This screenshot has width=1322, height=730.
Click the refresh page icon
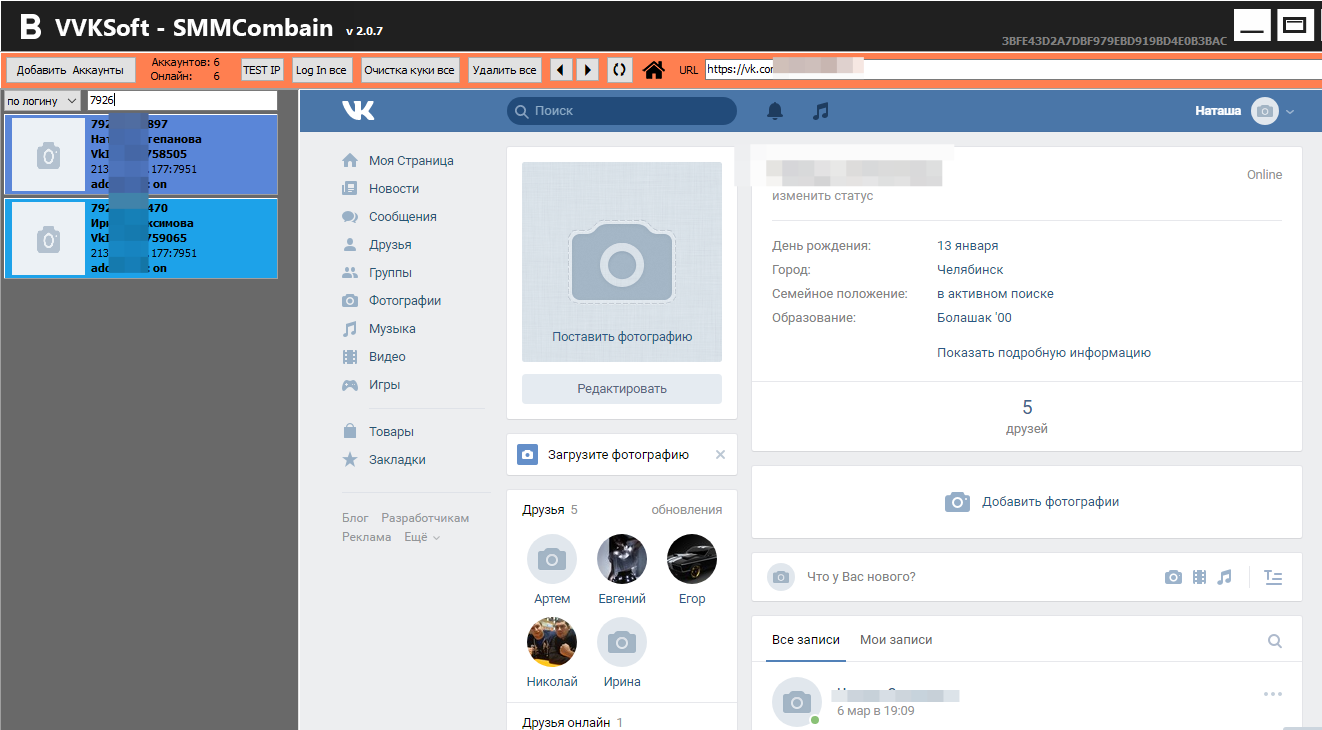pyautogui.click(x=620, y=70)
